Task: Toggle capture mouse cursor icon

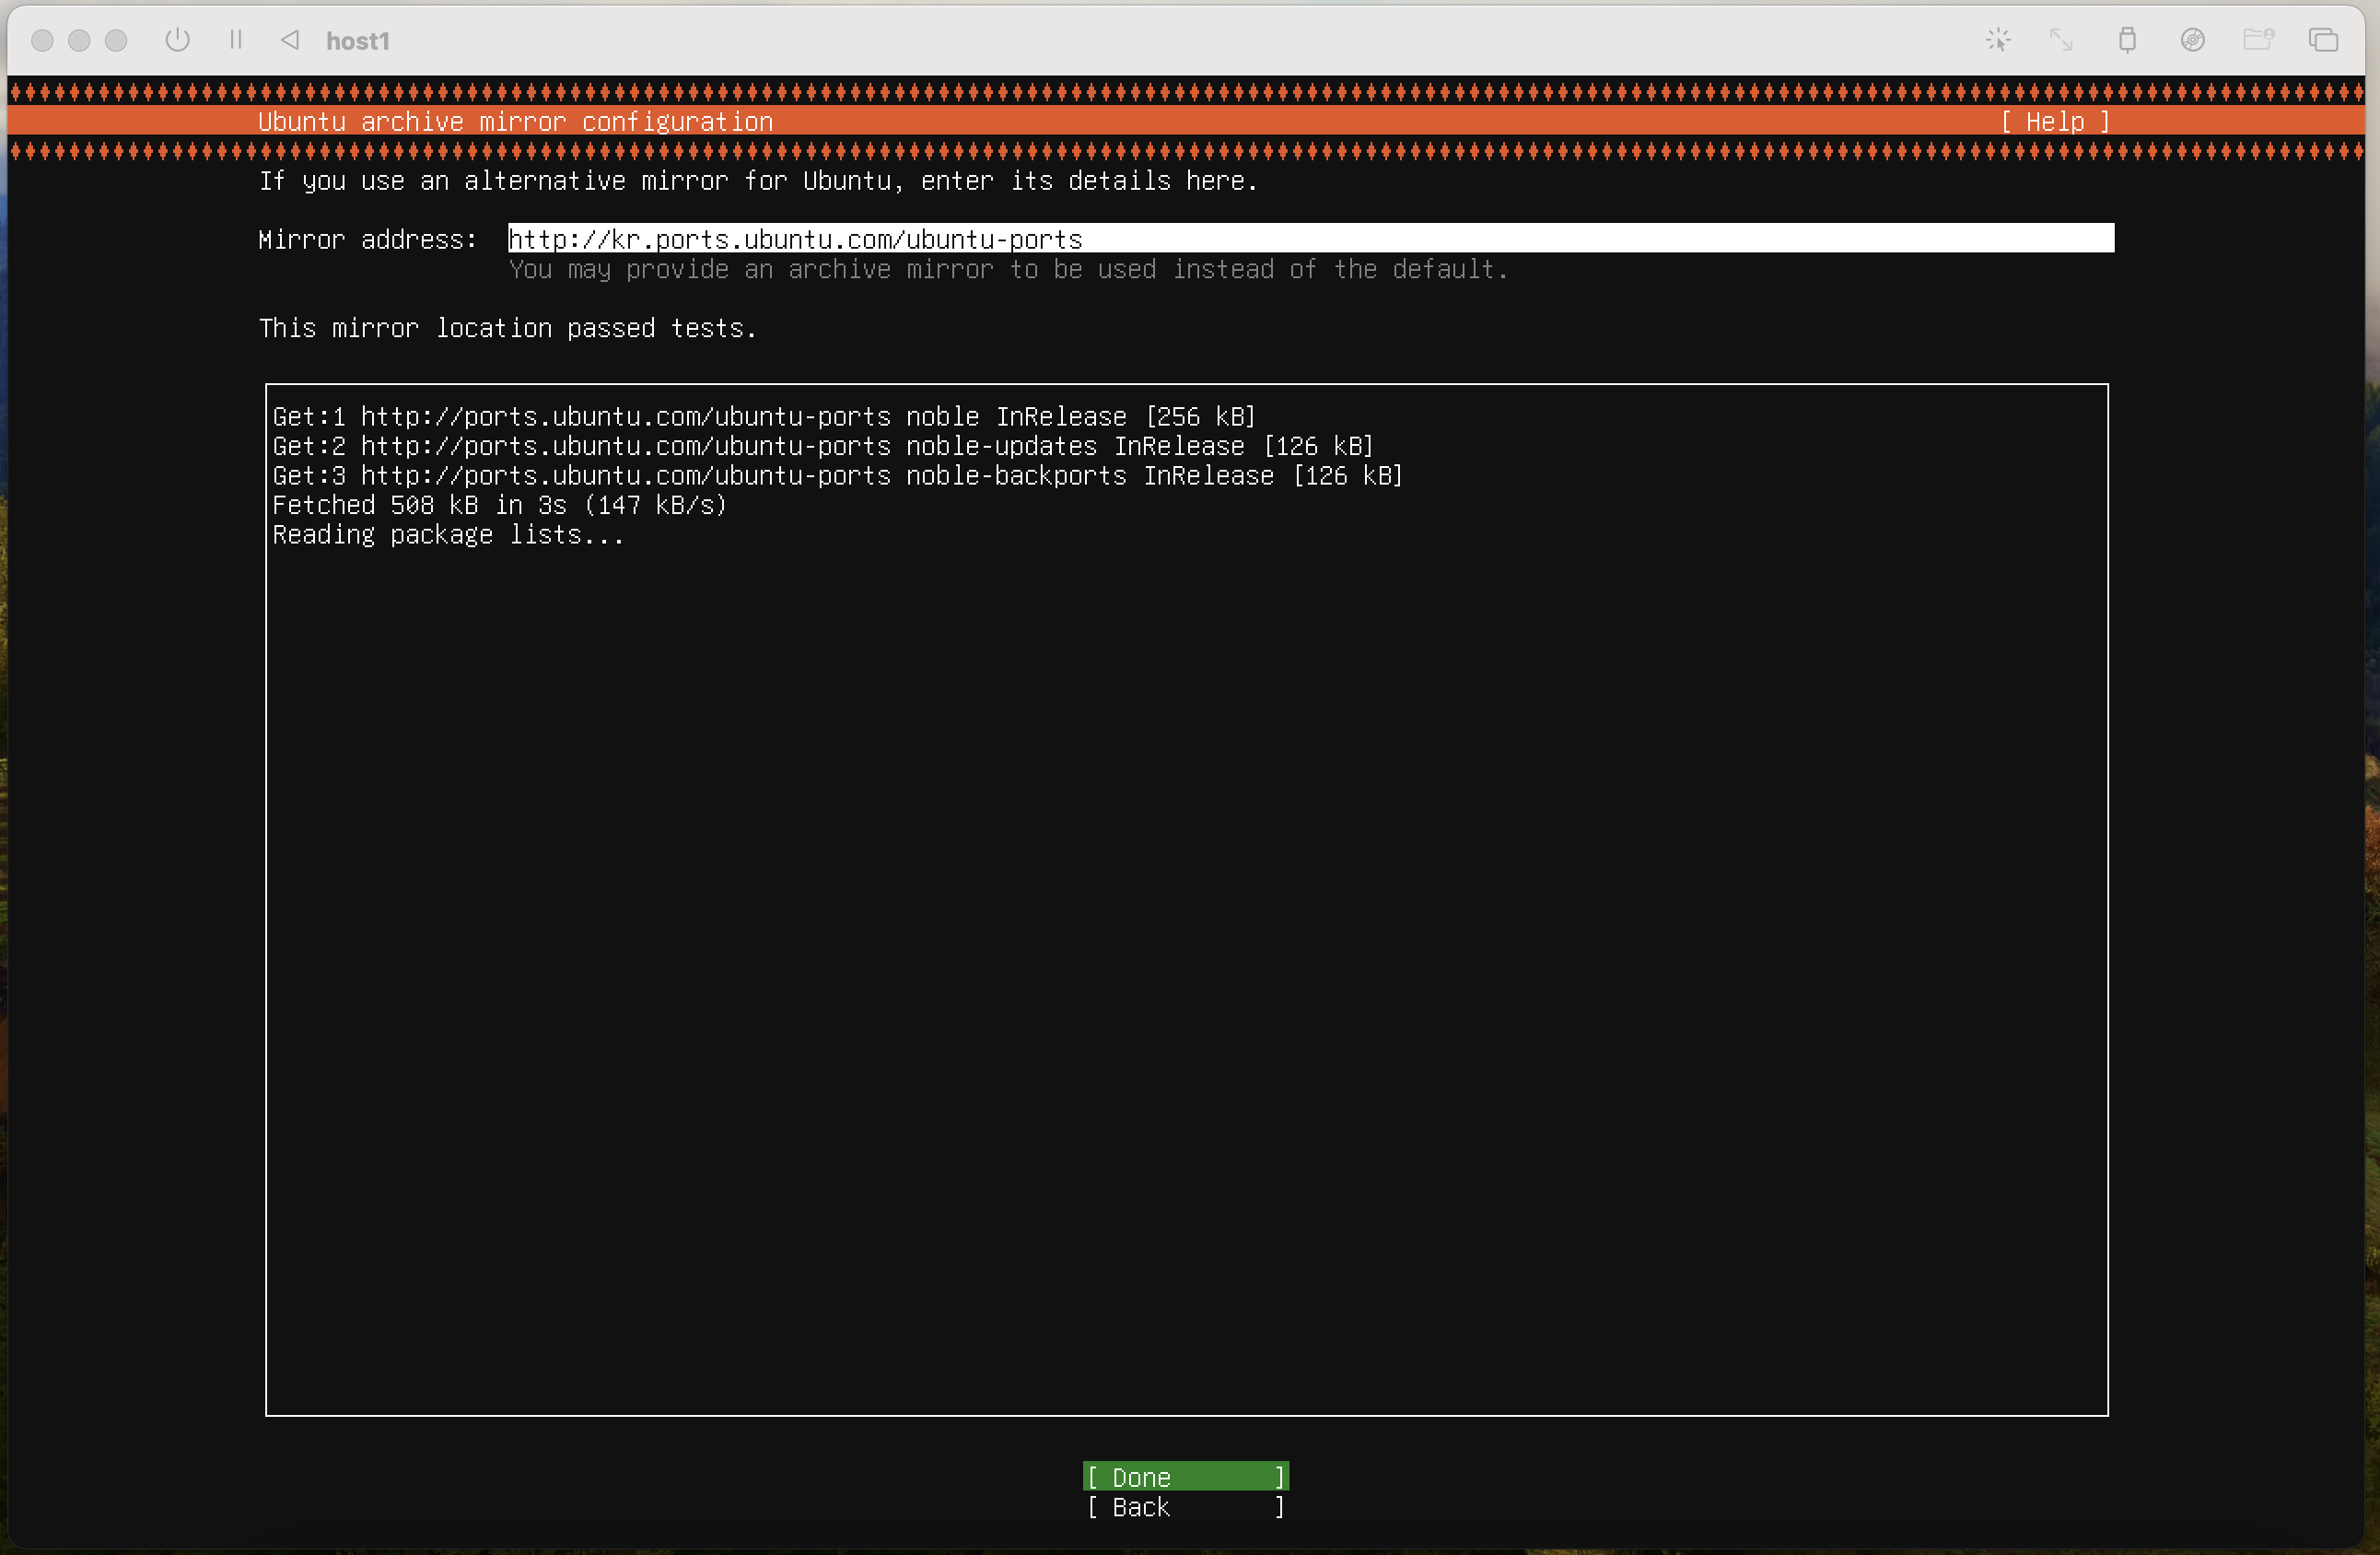Action: tap(1998, 40)
